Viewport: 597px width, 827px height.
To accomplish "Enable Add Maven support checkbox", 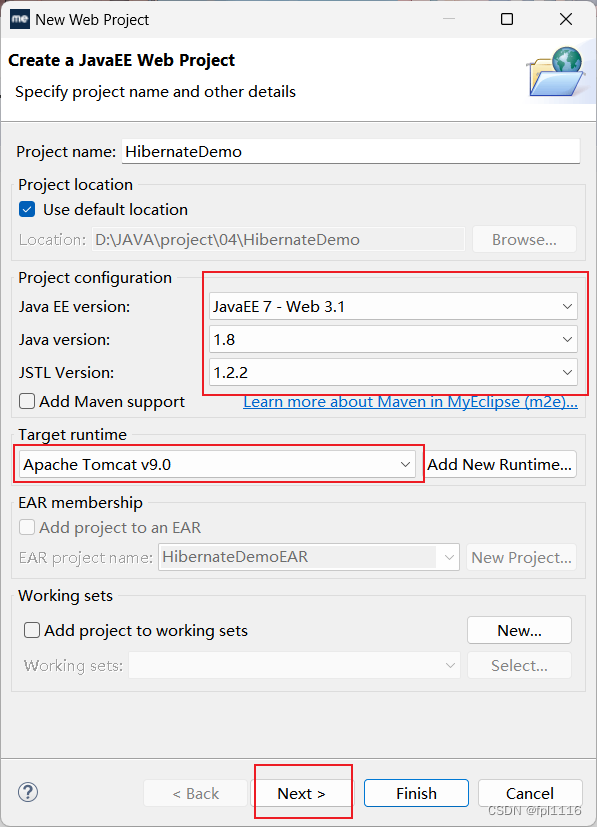I will tap(27, 401).
